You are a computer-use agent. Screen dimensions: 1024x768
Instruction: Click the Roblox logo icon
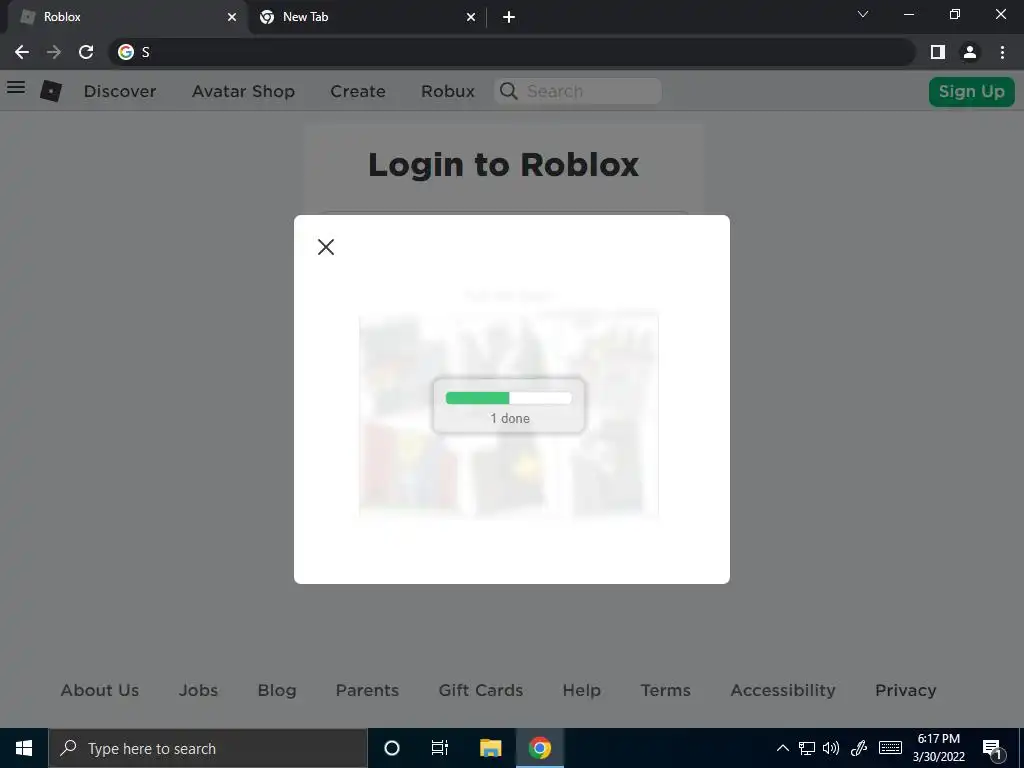coord(51,91)
